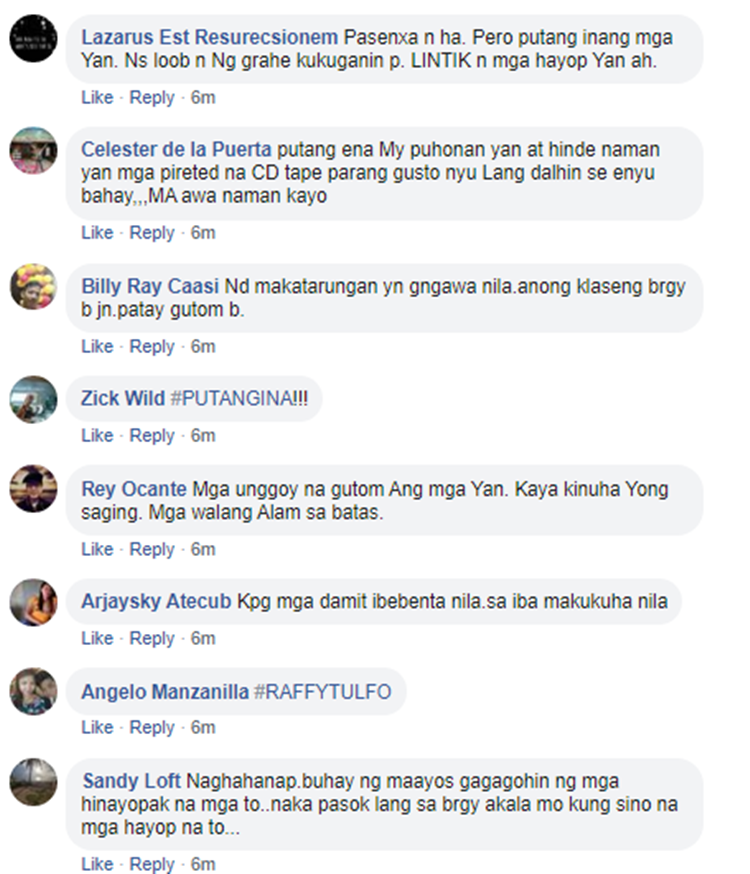Open Angelo Manzanilla's profile photo

click(x=33, y=691)
